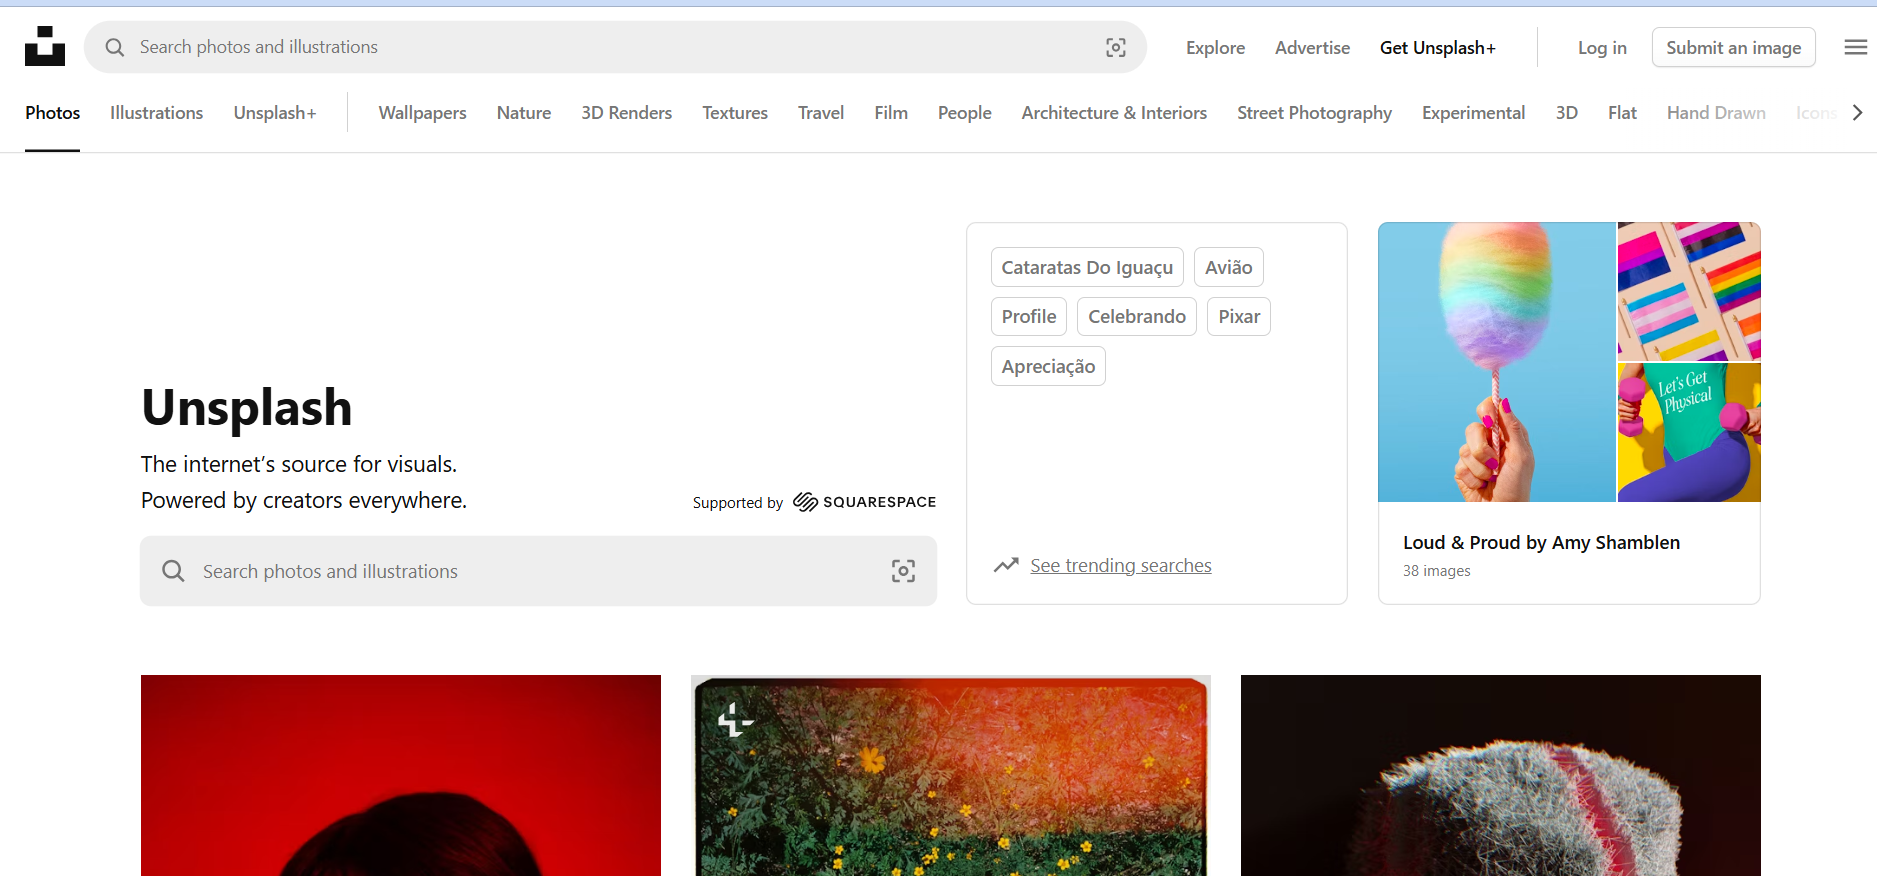Select Street Photography category
The image size is (1877, 876).
coord(1314,113)
